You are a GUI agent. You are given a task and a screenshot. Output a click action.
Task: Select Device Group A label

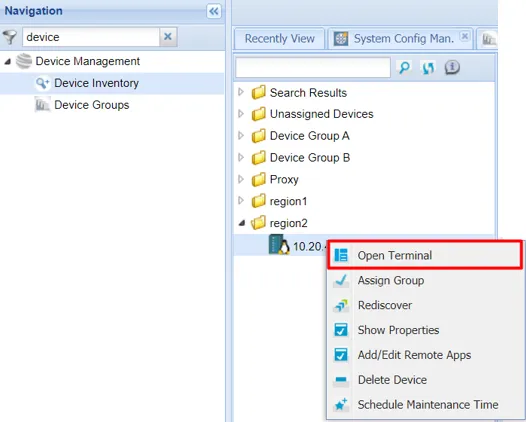[310, 136]
